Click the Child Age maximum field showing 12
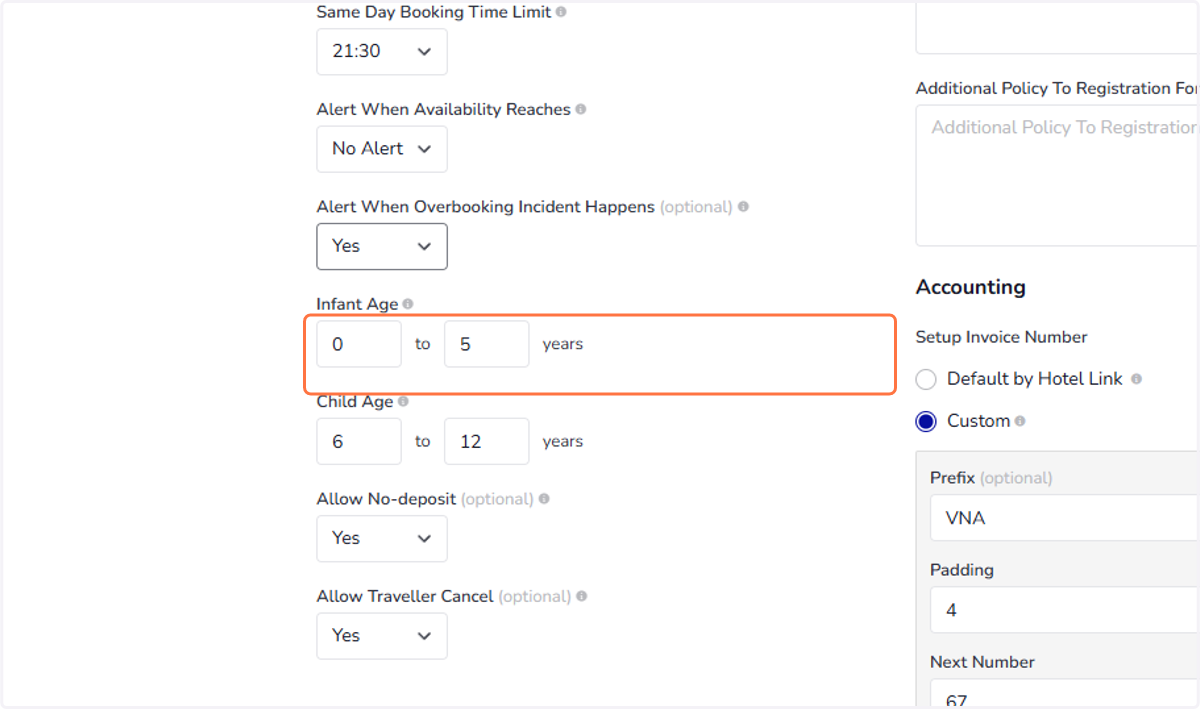The height and width of the screenshot is (709, 1200). click(487, 441)
